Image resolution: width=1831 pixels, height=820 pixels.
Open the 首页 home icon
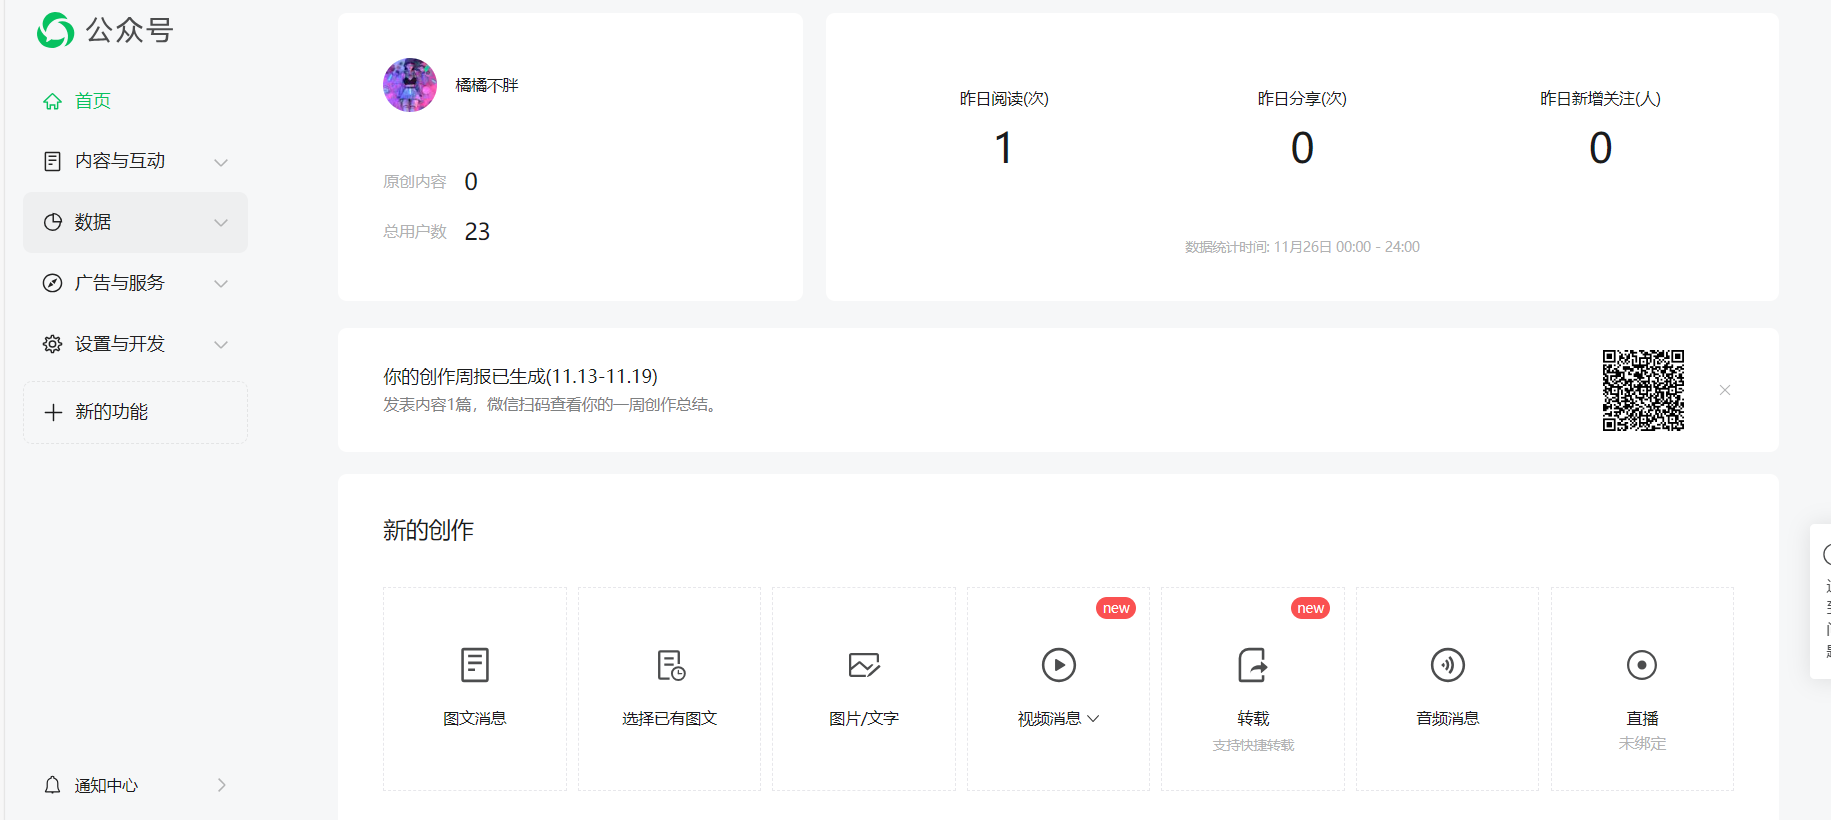tap(53, 101)
